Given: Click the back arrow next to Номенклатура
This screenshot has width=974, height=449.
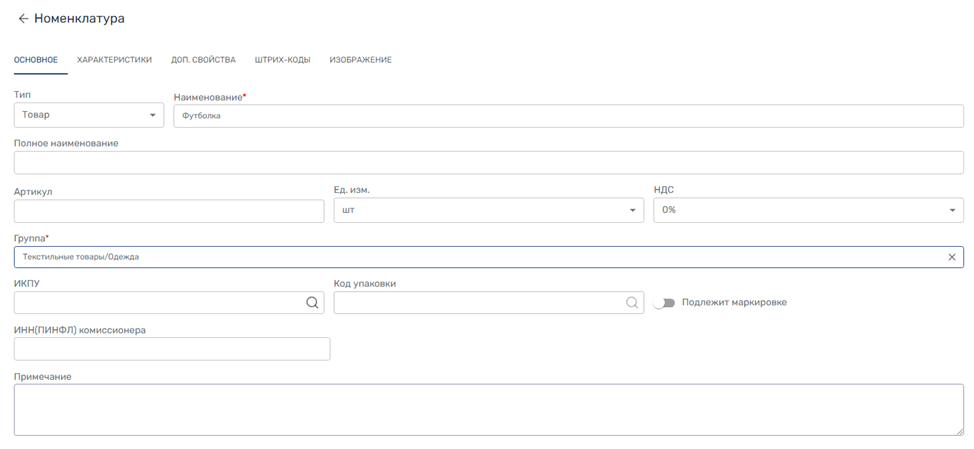Looking at the screenshot, I should click(23, 19).
